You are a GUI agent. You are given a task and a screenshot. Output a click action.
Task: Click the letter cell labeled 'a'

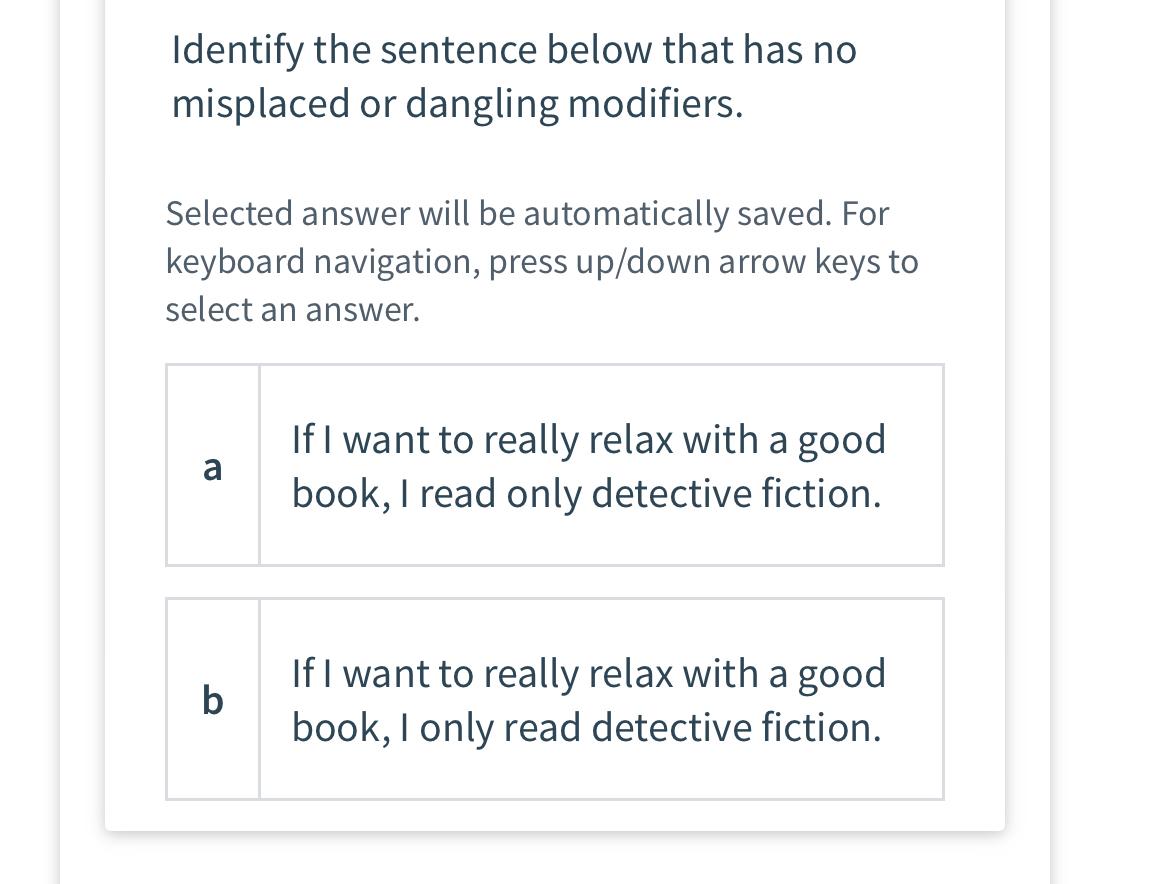coord(212,465)
